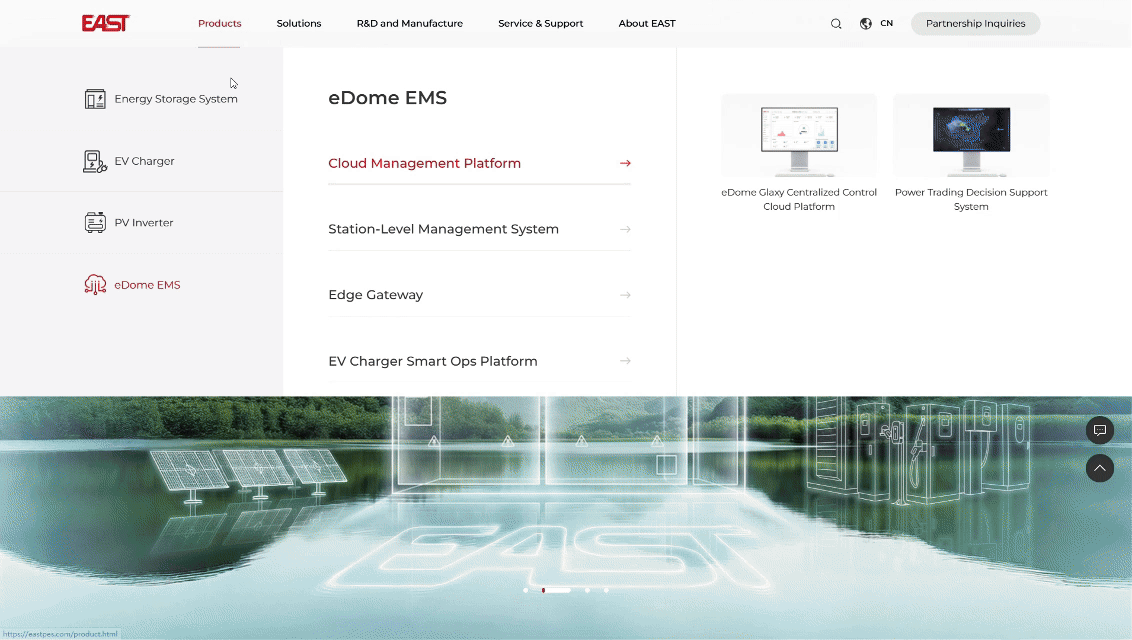Open the chat message icon

click(1100, 430)
